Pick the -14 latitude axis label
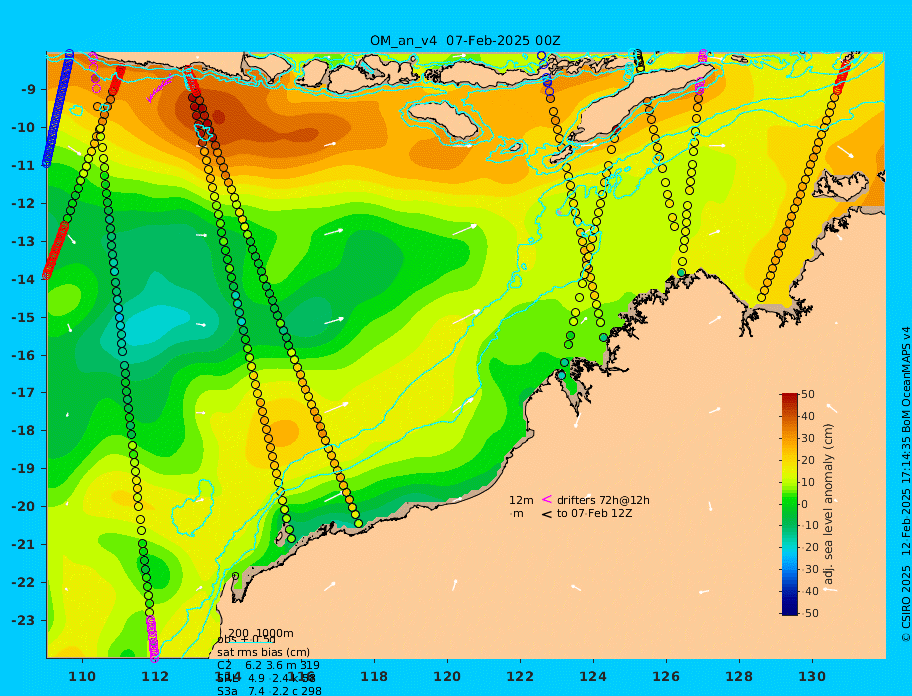Image resolution: width=912 pixels, height=696 pixels. [23, 279]
